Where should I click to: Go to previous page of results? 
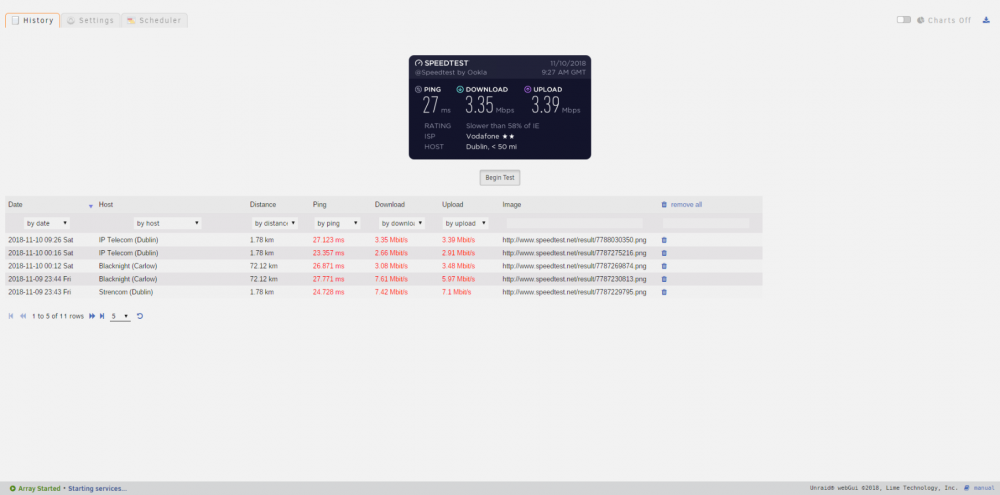click(x=23, y=316)
